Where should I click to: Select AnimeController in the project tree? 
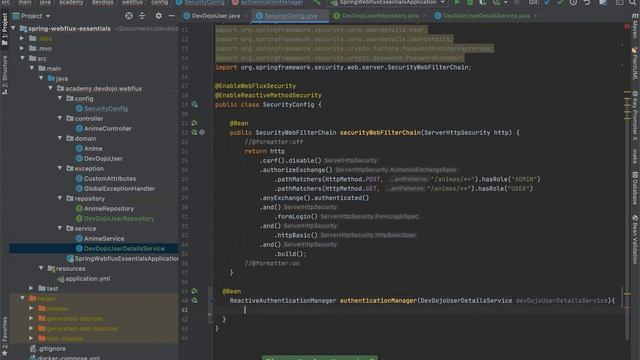click(108, 129)
